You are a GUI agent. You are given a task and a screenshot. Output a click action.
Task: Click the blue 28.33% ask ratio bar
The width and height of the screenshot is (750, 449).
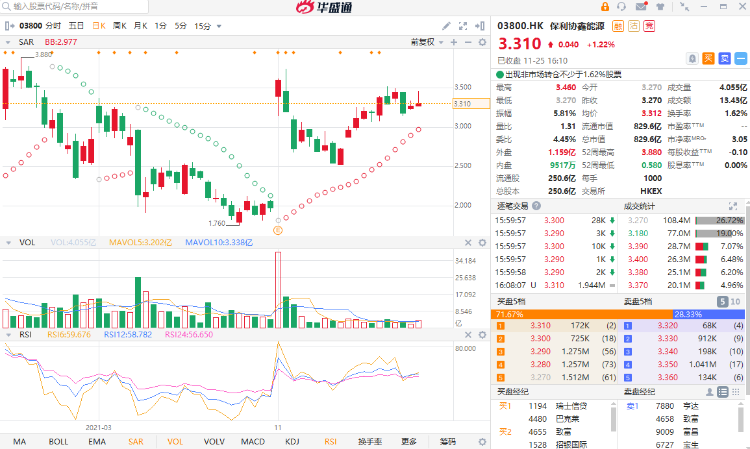click(x=709, y=314)
